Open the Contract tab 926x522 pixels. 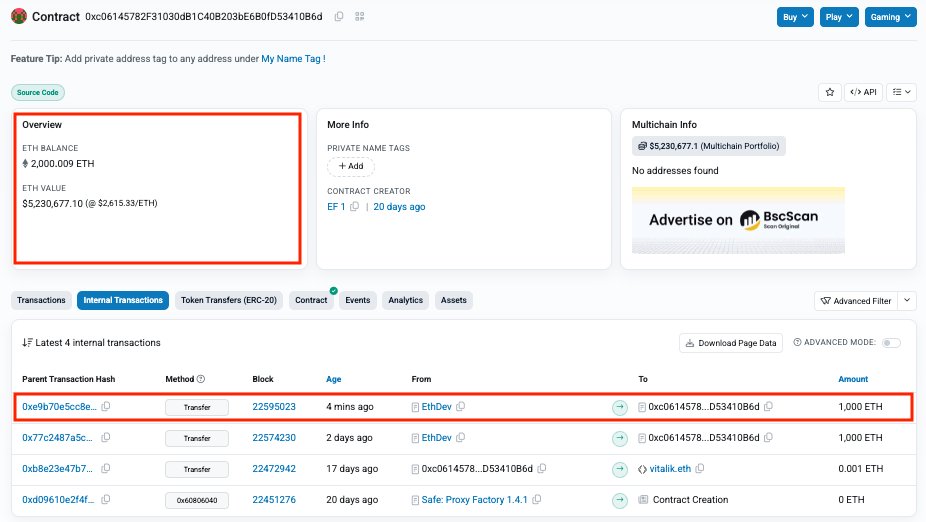point(311,300)
